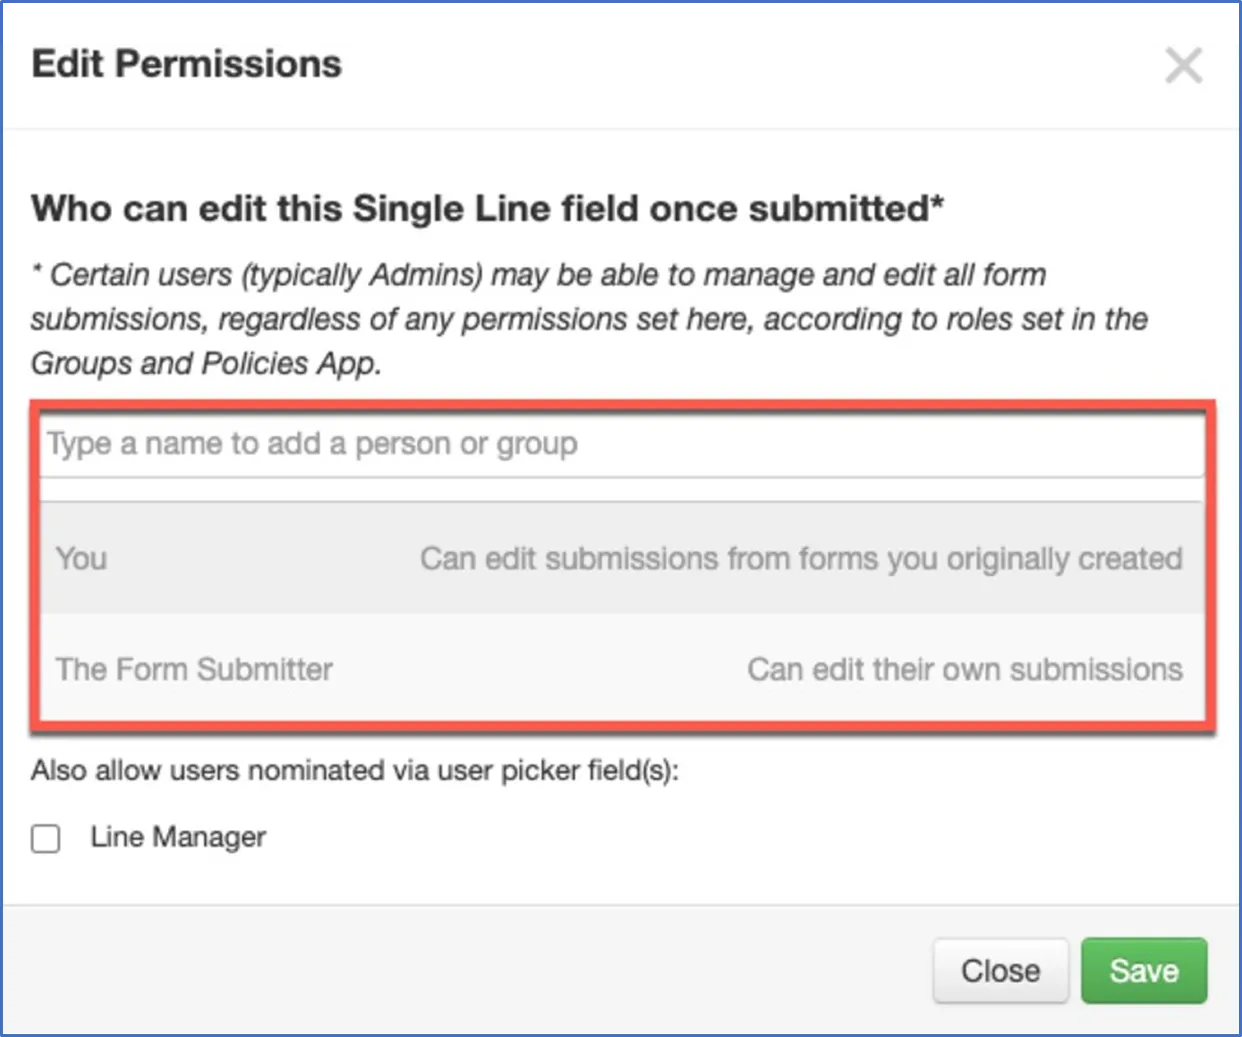Image resolution: width=1242 pixels, height=1037 pixels.
Task: Click the asterisk after 'once submitted'
Action: coord(938,204)
